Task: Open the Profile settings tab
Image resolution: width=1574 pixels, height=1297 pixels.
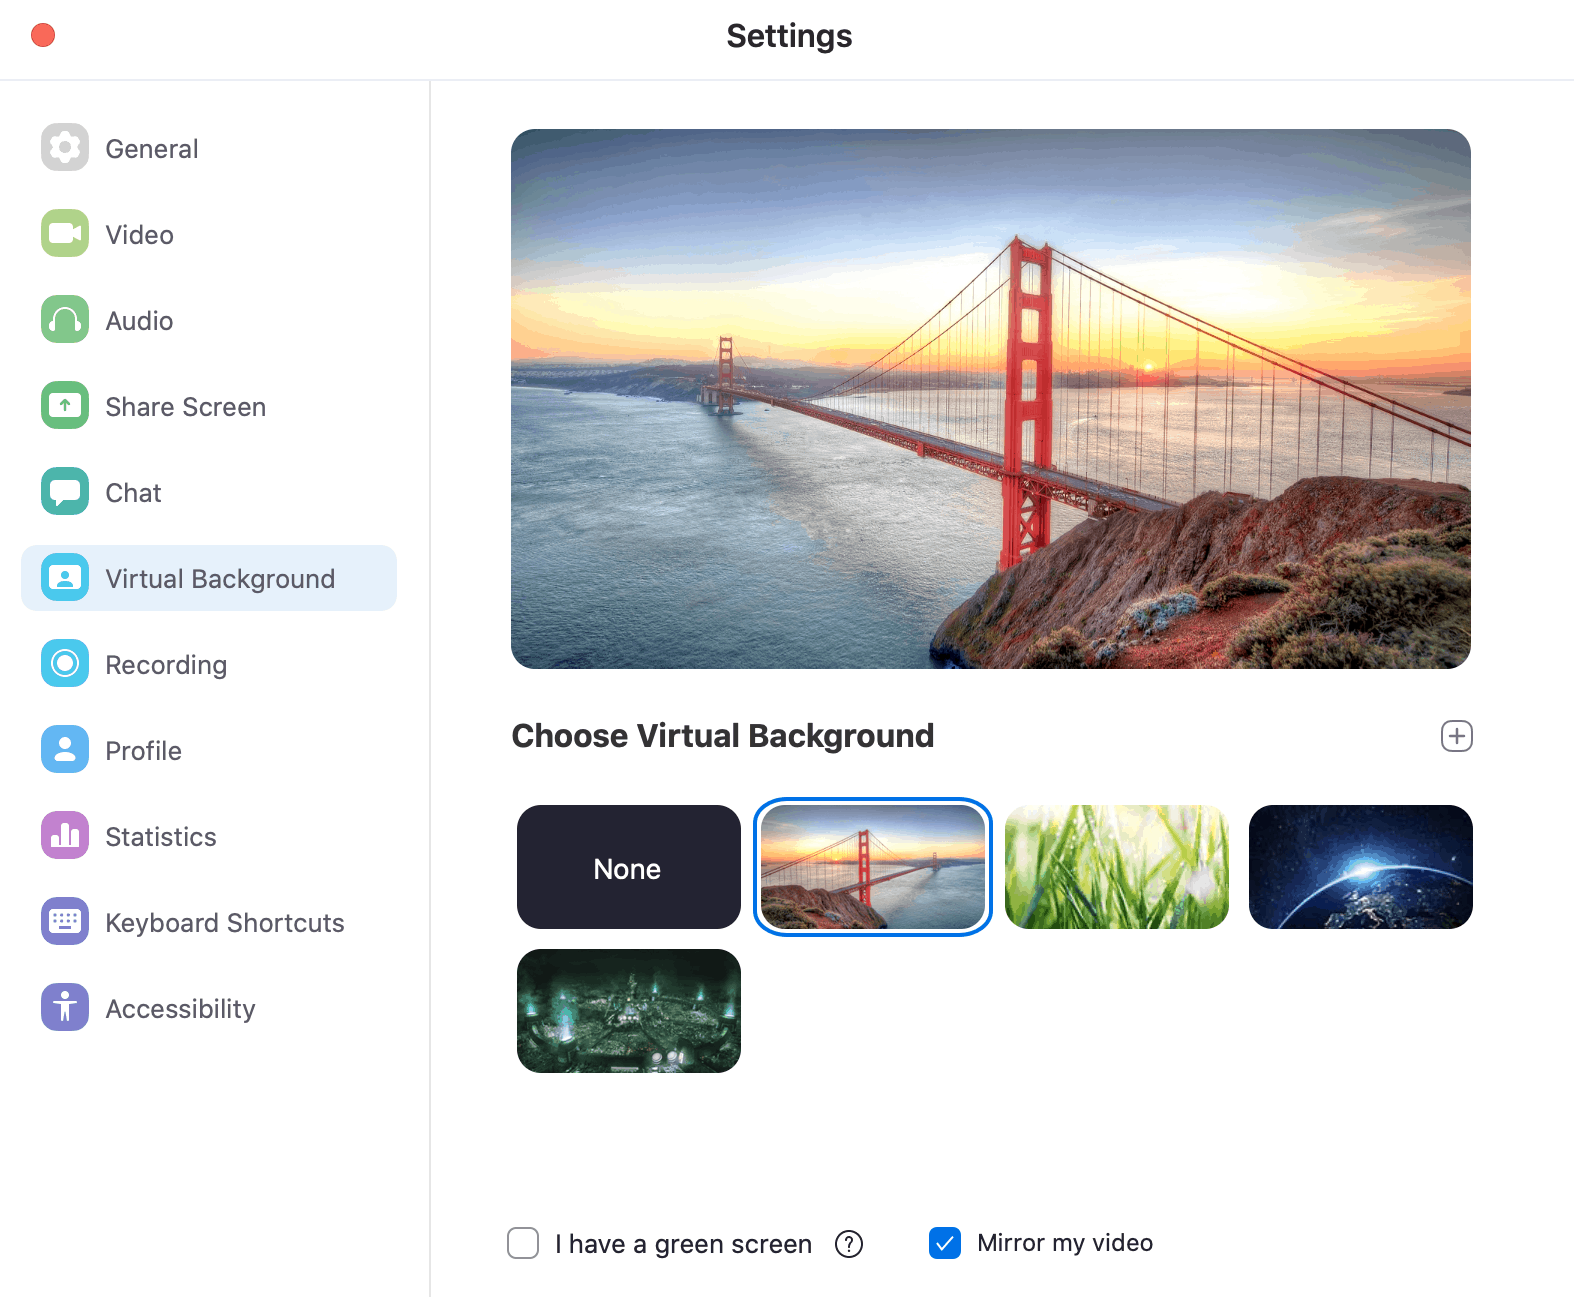Action: tap(143, 751)
